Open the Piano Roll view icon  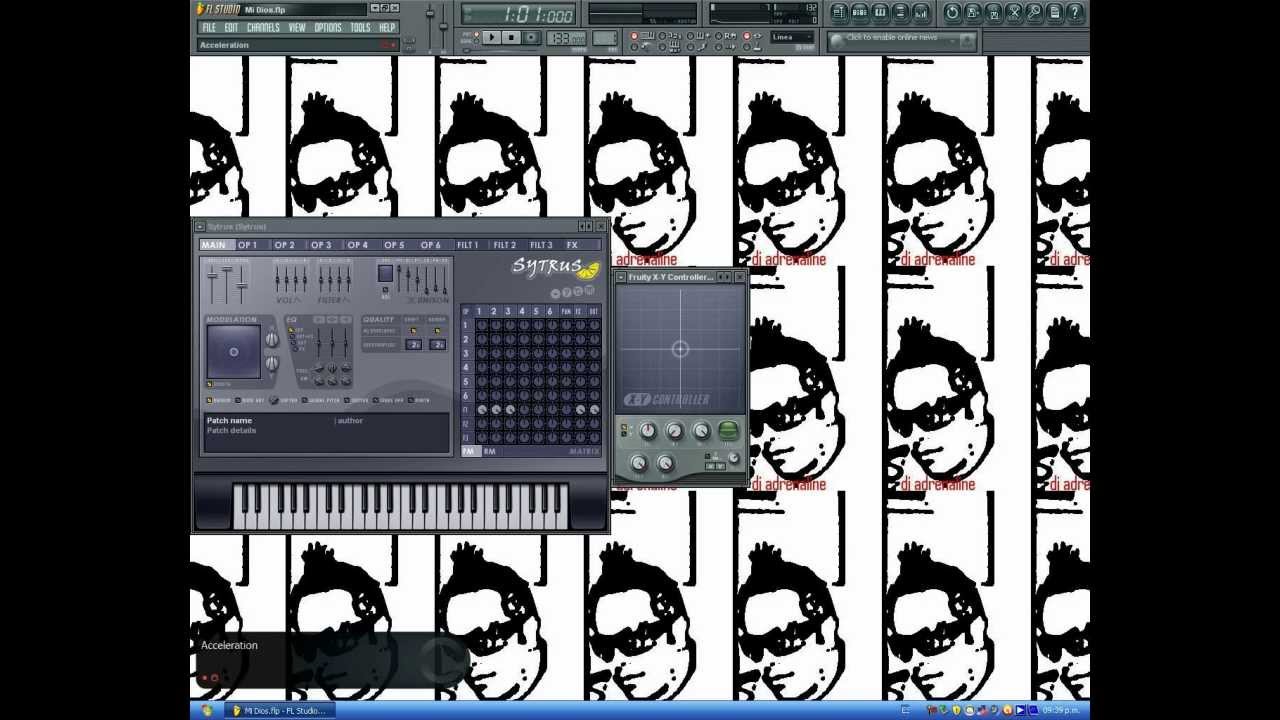880,13
